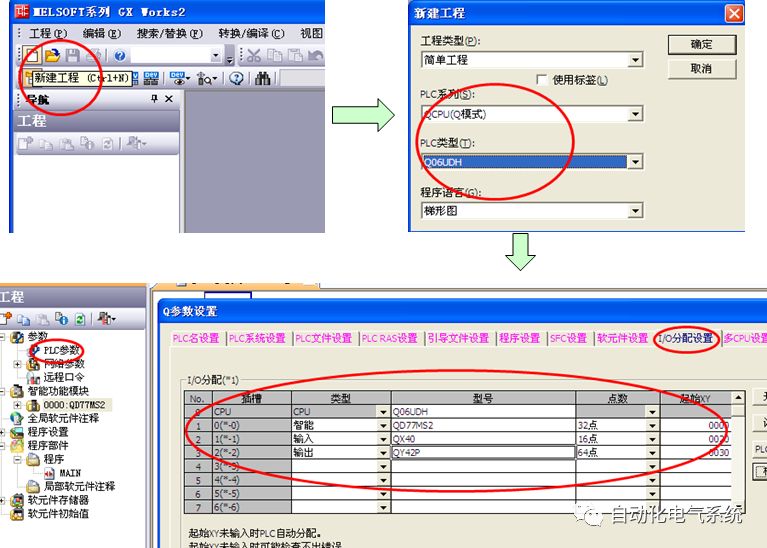The width and height of the screenshot is (767, 548).
Task: Select the MAIN program tree item
Action: 70,473
